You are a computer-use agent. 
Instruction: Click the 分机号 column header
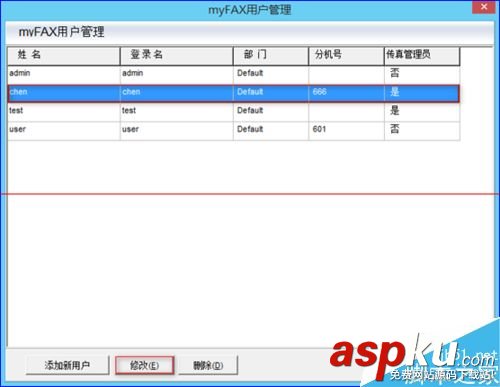(x=346, y=56)
